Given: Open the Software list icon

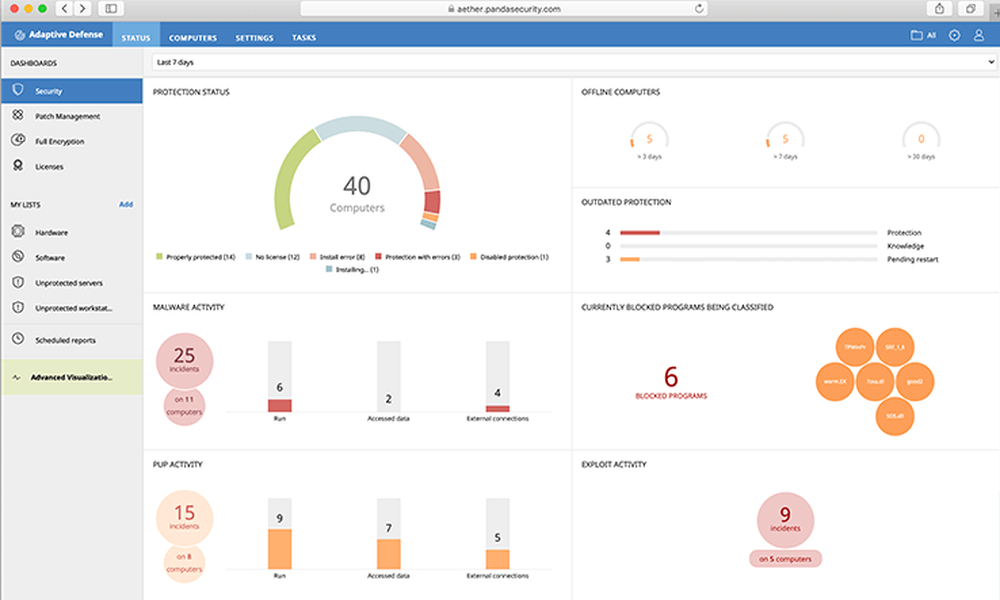Looking at the screenshot, I should click(x=18, y=256).
